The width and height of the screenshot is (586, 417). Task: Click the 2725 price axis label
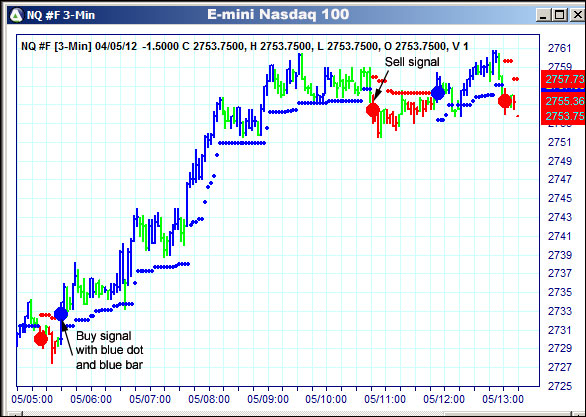559,386
